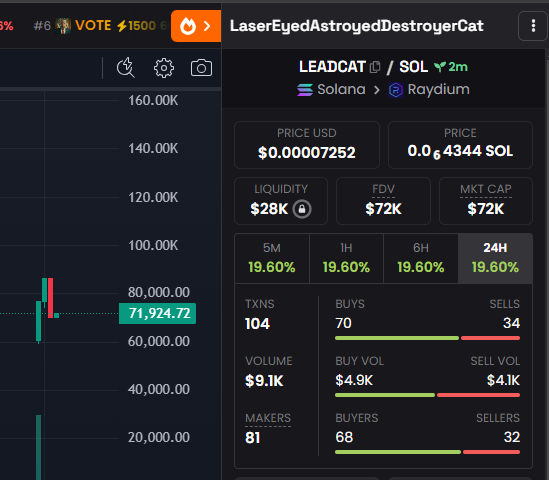The image size is (549, 480).
Task: Click the BUY VOL value $4.9K
Action: click(x=354, y=380)
